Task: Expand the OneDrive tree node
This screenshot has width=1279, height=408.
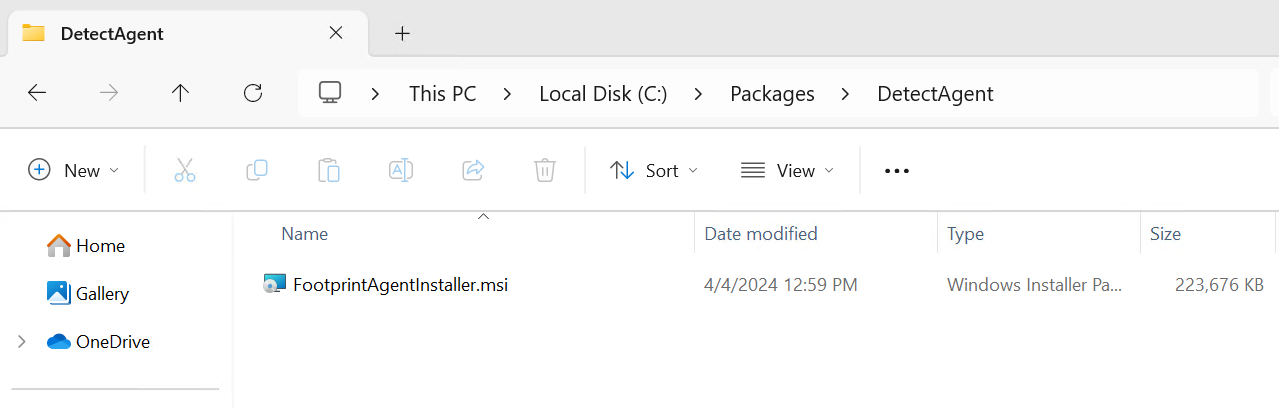Action: click(x=22, y=342)
